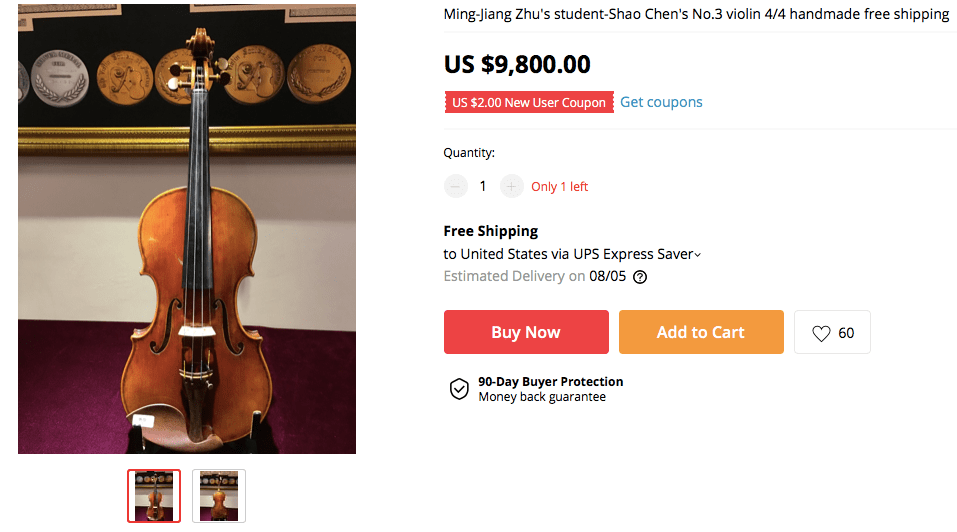Viewport: 957px width, 532px height.
Task: Click the Only 1 left stock notice
Action: [x=559, y=187]
